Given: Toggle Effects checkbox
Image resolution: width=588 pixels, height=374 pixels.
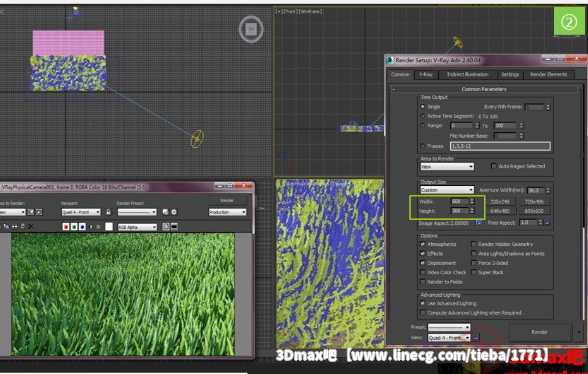Looking at the screenshot, I should tap(423, 254).
